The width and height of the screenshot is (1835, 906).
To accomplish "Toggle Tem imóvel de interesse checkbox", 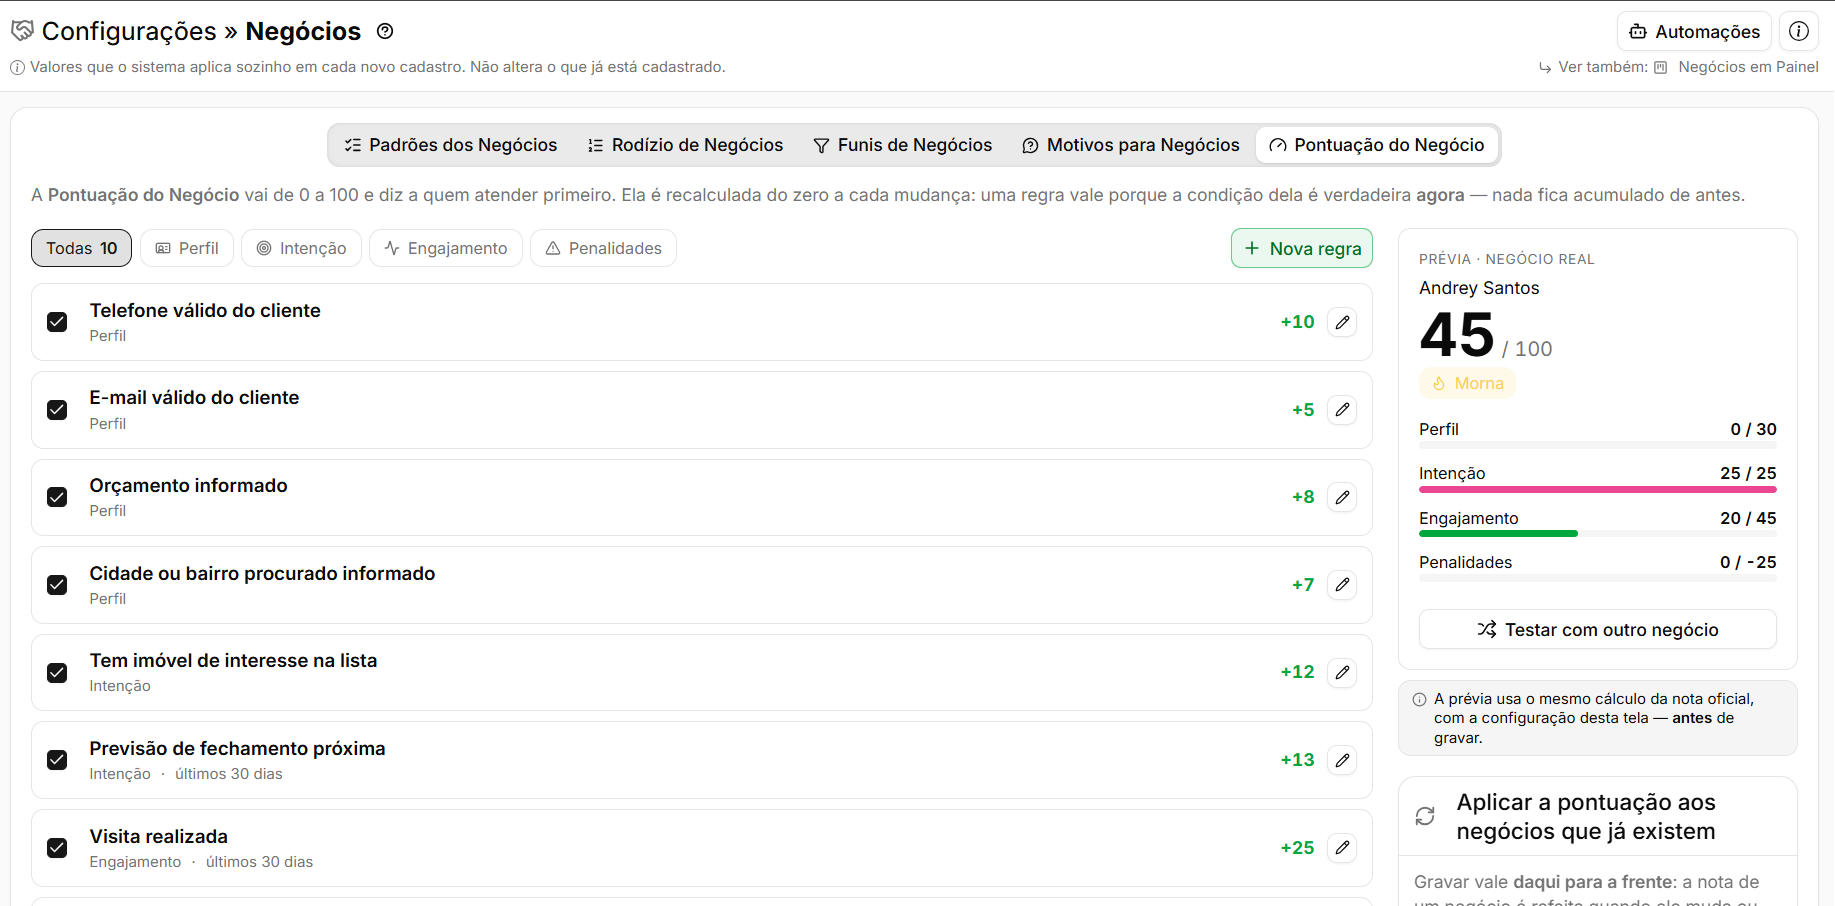I will tap(57, 672).
